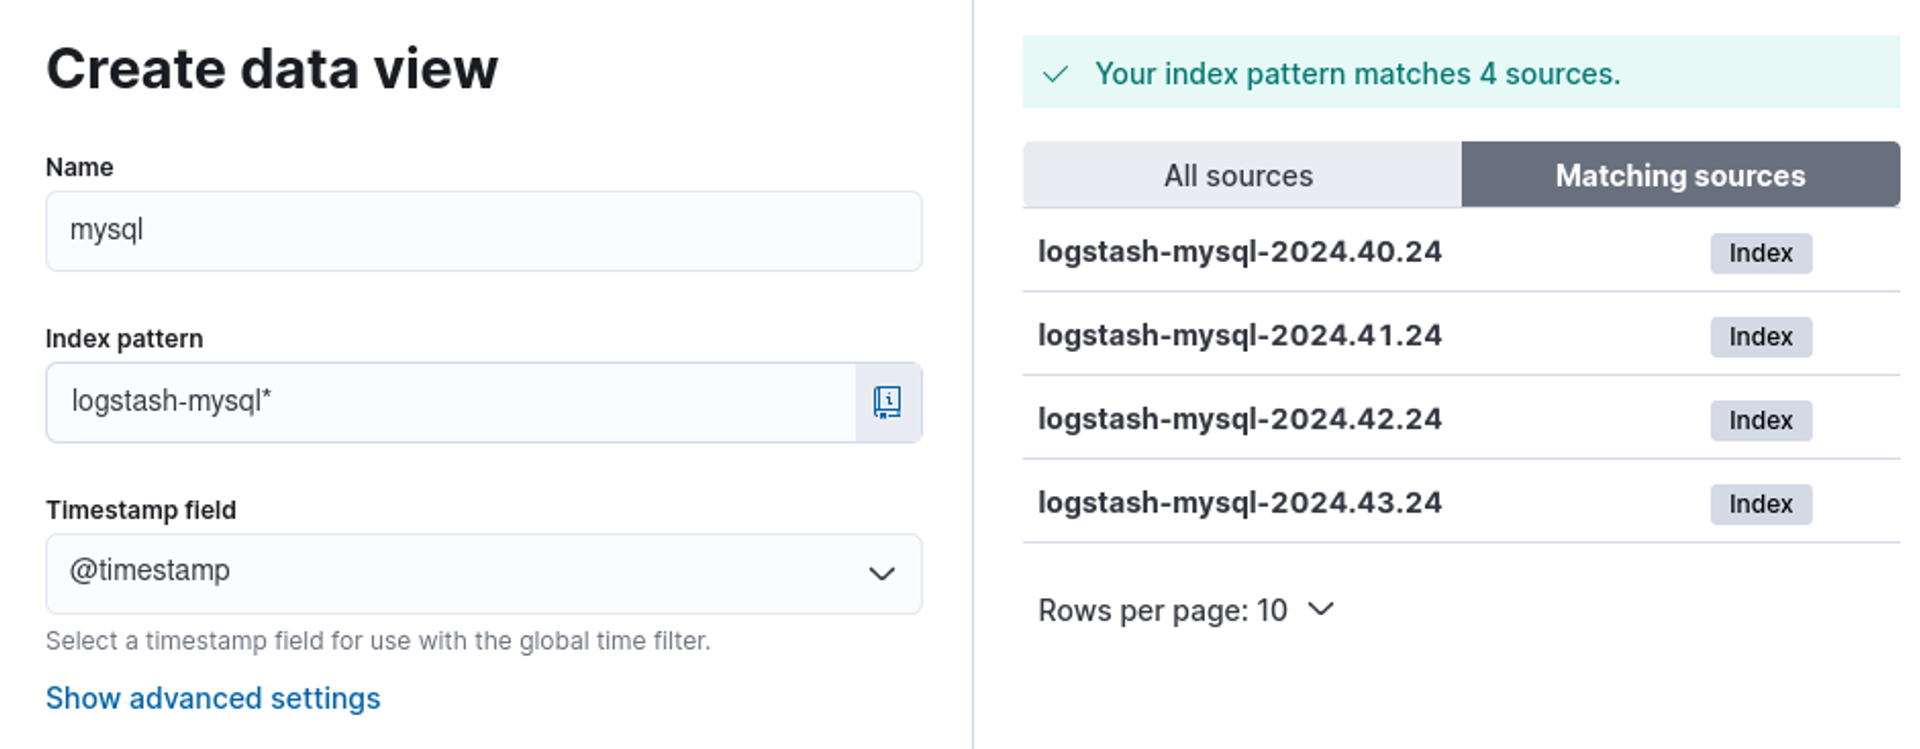Click the logstash-mysql-2024.42.24 source entry
This screenshot has width=1920, height=749.
point(1240,419)
